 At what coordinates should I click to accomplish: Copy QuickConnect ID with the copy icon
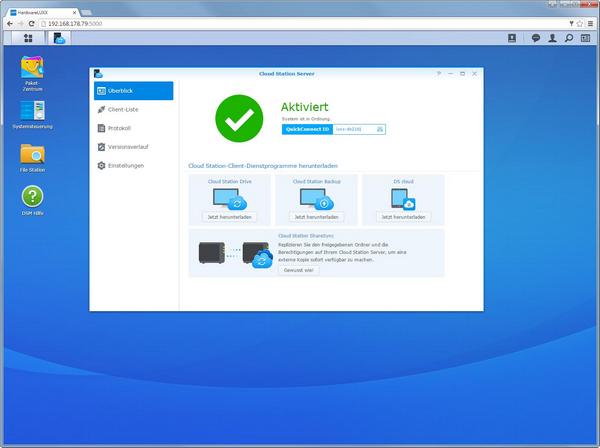380,129
